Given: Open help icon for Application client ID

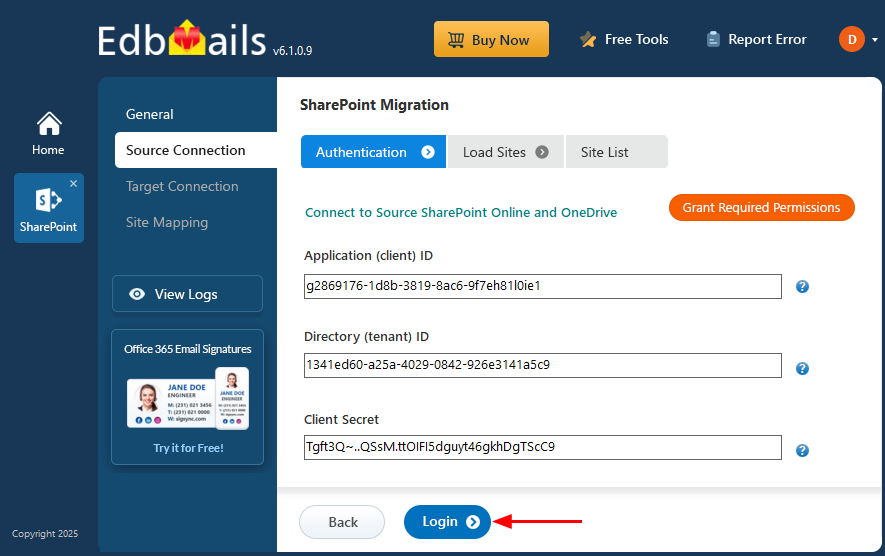Looking at the screenshot, I should [802, 287].
